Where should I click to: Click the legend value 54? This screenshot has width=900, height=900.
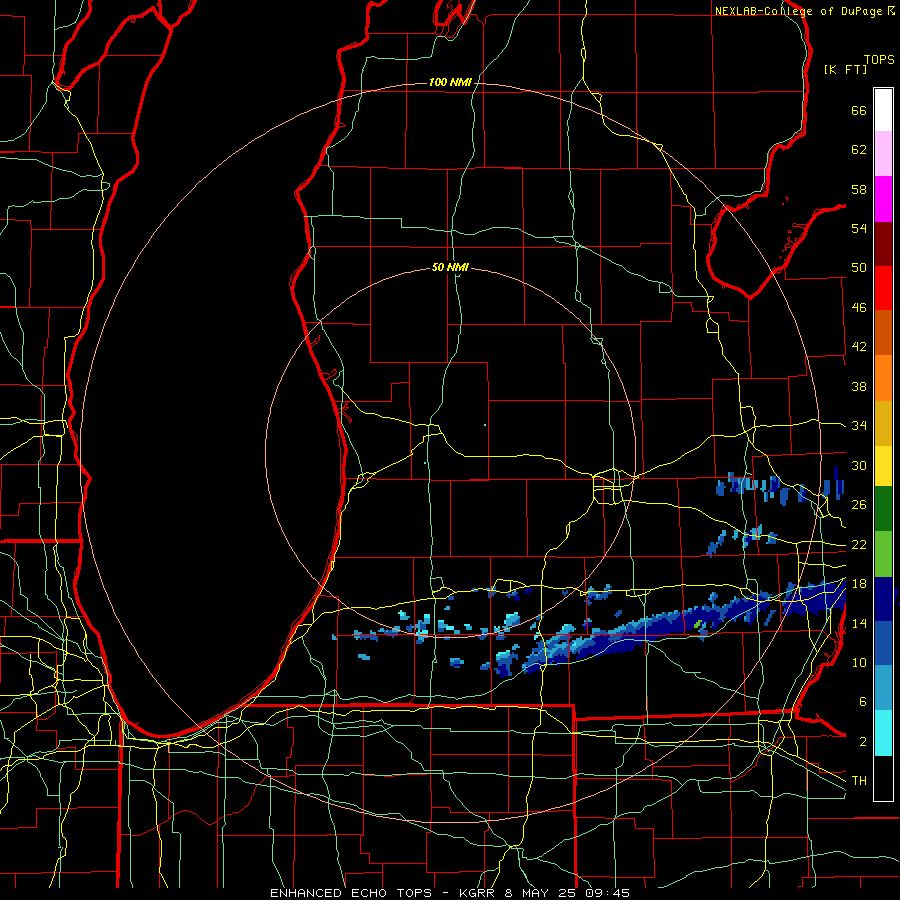pyautogui.click(x=859, y=228)
